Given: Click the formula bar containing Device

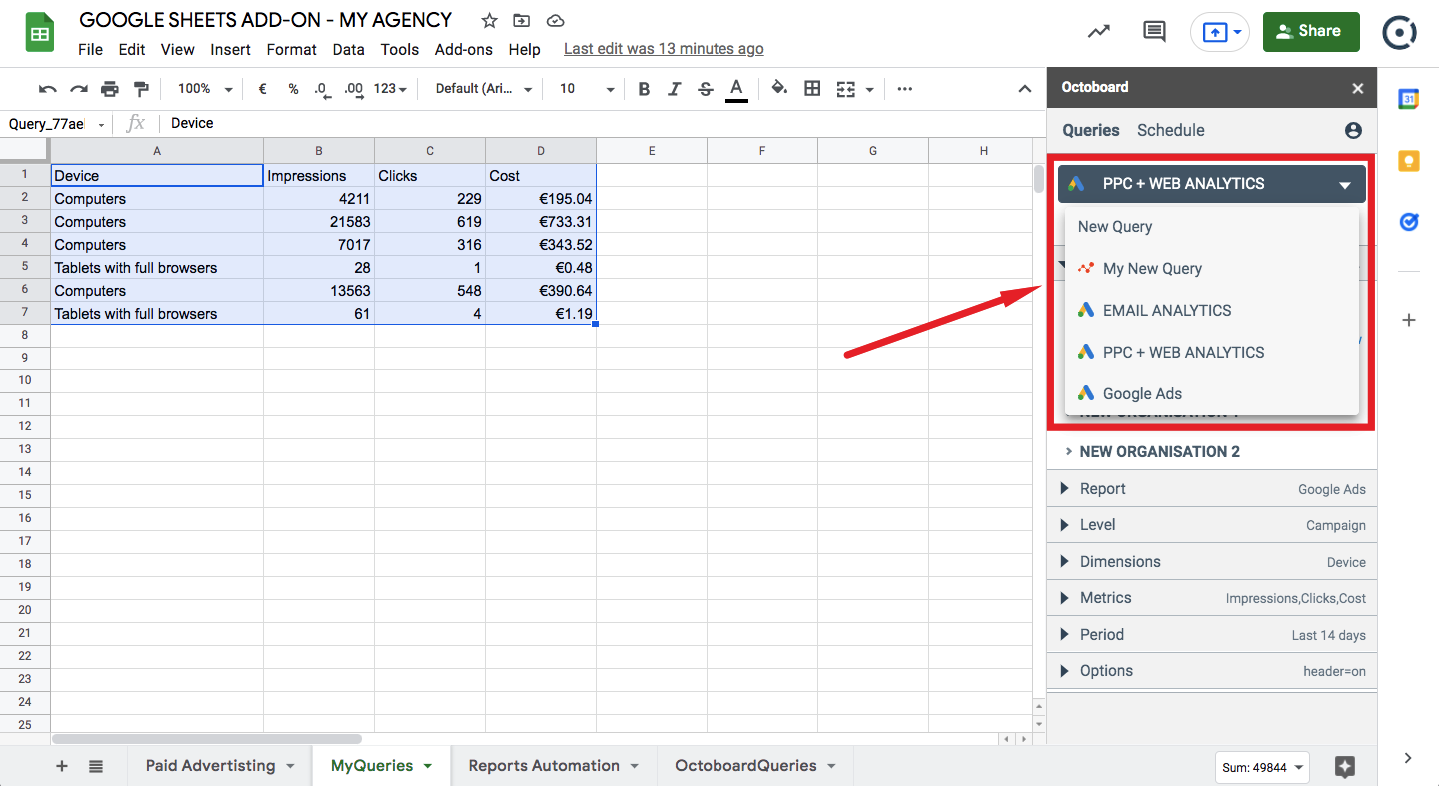Looking at the screenshot, I should point(600,123).
